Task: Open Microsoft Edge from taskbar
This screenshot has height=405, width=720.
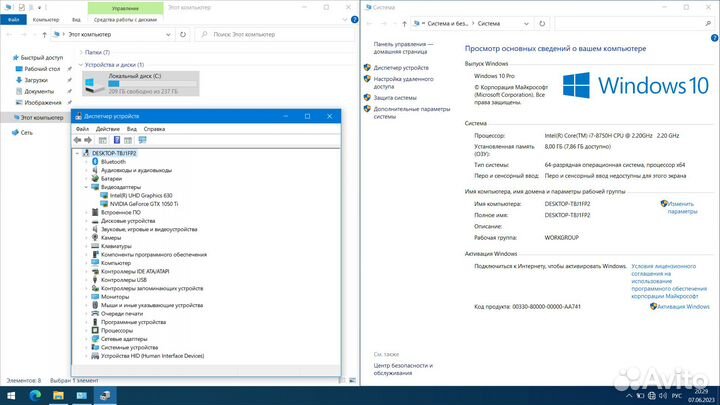Action: coord(35,395)
